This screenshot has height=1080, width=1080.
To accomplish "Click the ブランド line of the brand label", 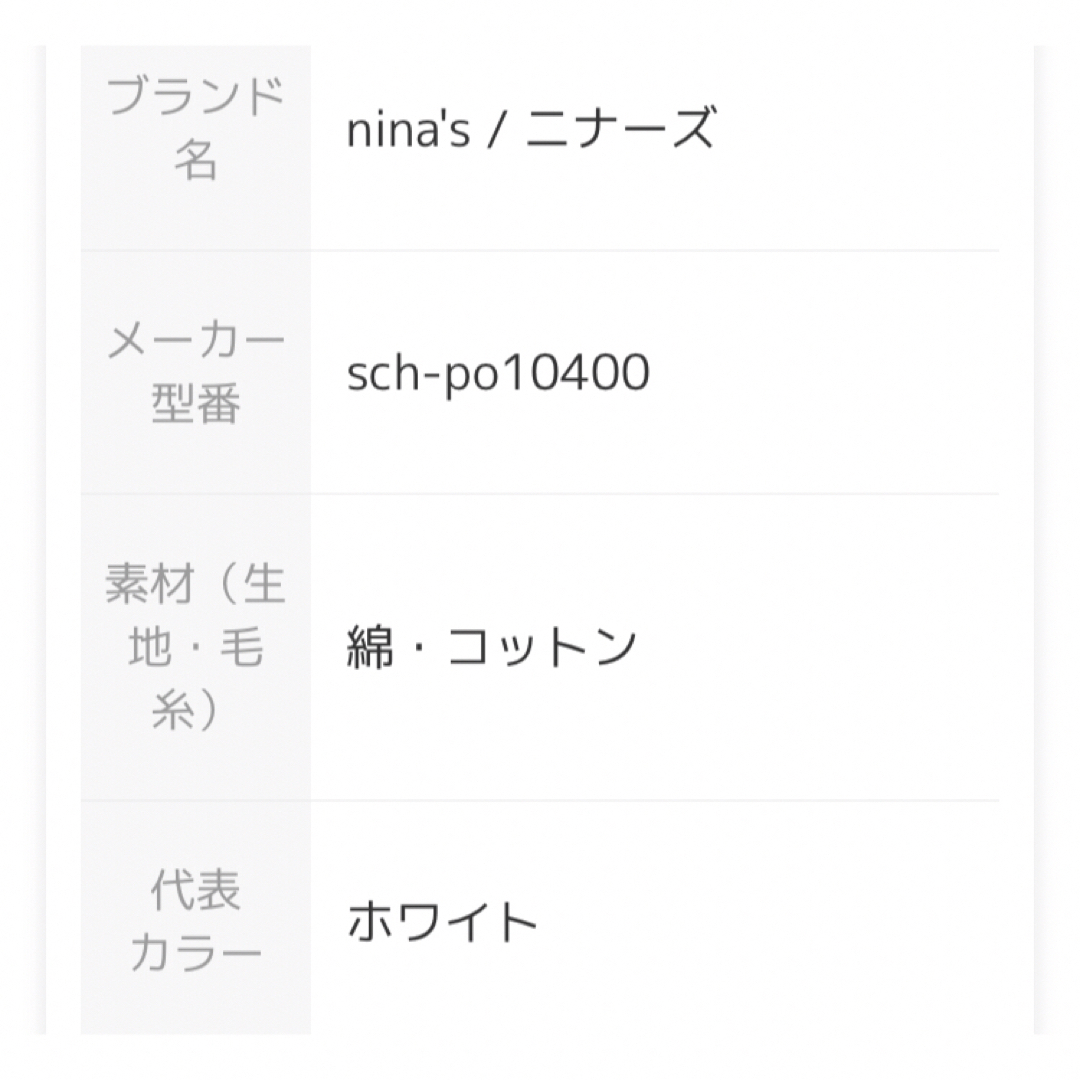I will (x=196, y=96).
